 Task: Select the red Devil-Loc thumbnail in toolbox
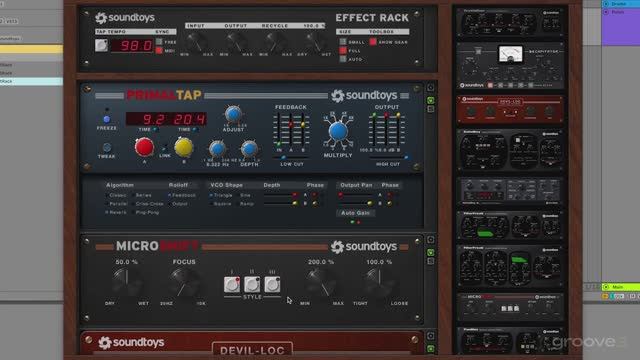[510, 109]
